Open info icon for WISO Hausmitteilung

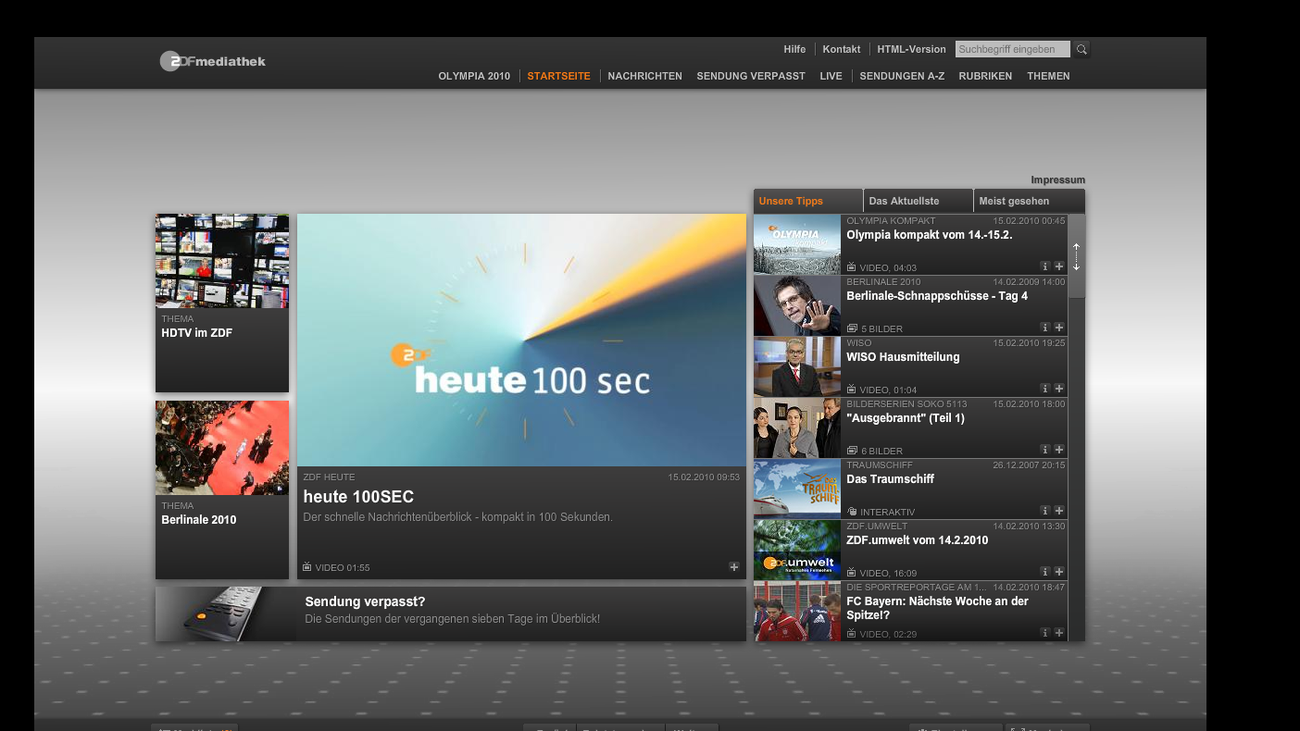[1045, 389]
